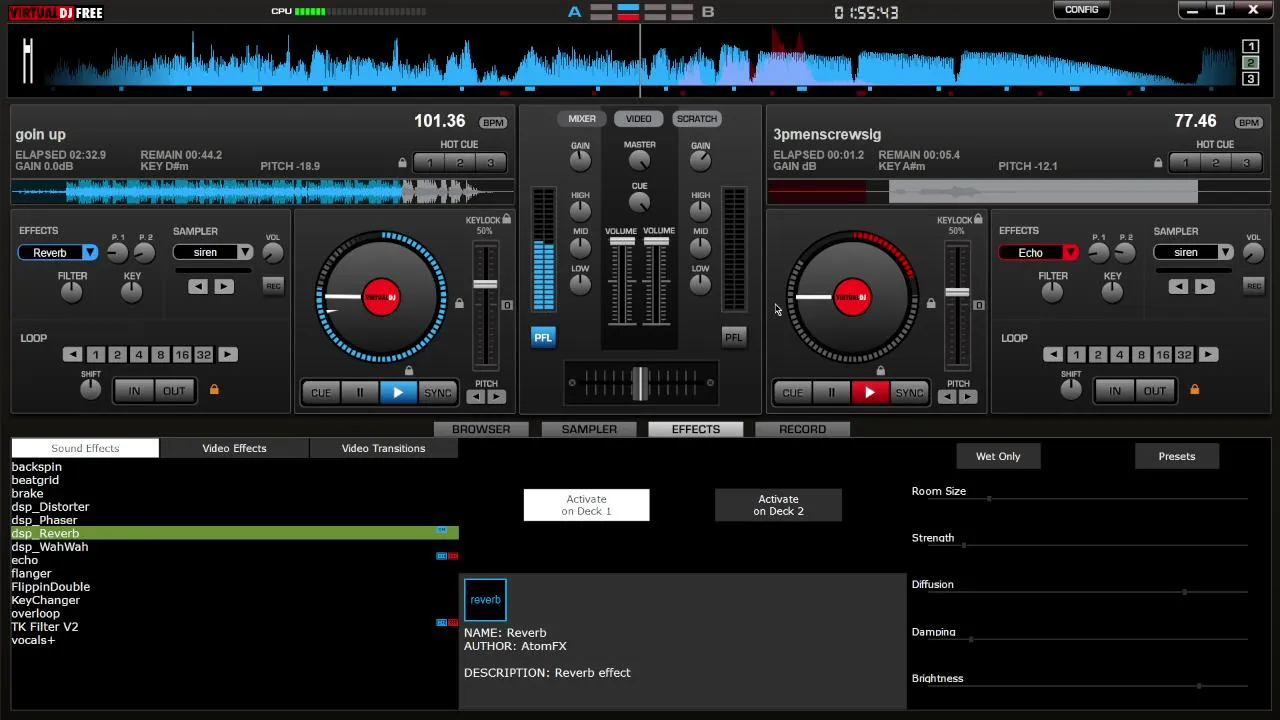Image resolution: width=1280 pixels, height=720 pixels.
Task: Open deck 2 siren sampler dropdown
Action: (x=1225, y=253)
